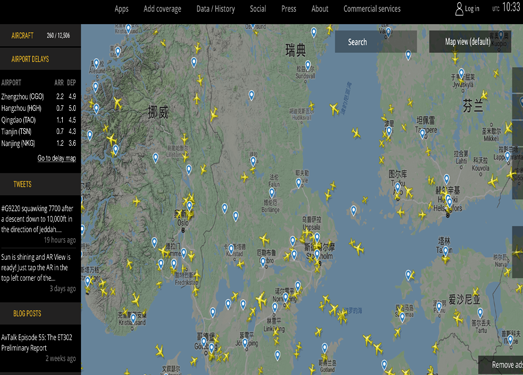523x375 pixels.
Task: Click the Borlänge airport pin marker
Action: pyautogui.click(x=272, y=193)
